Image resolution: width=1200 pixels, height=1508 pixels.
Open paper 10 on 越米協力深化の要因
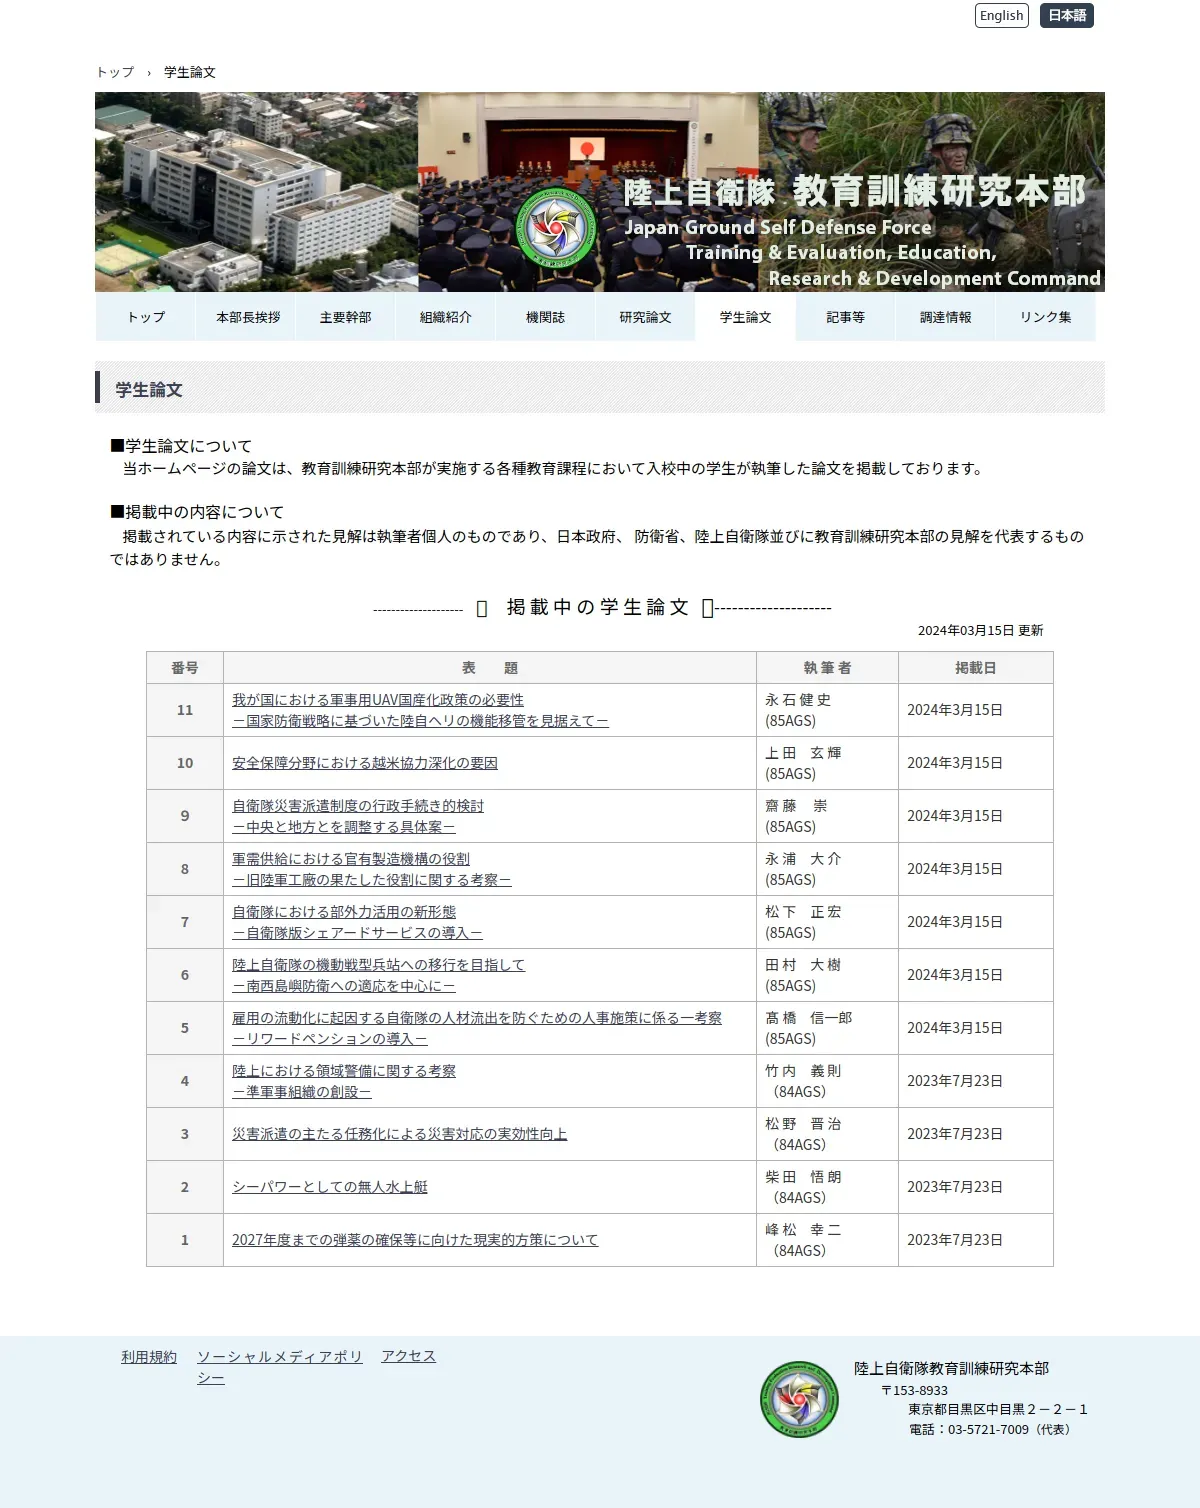point(365,763)
